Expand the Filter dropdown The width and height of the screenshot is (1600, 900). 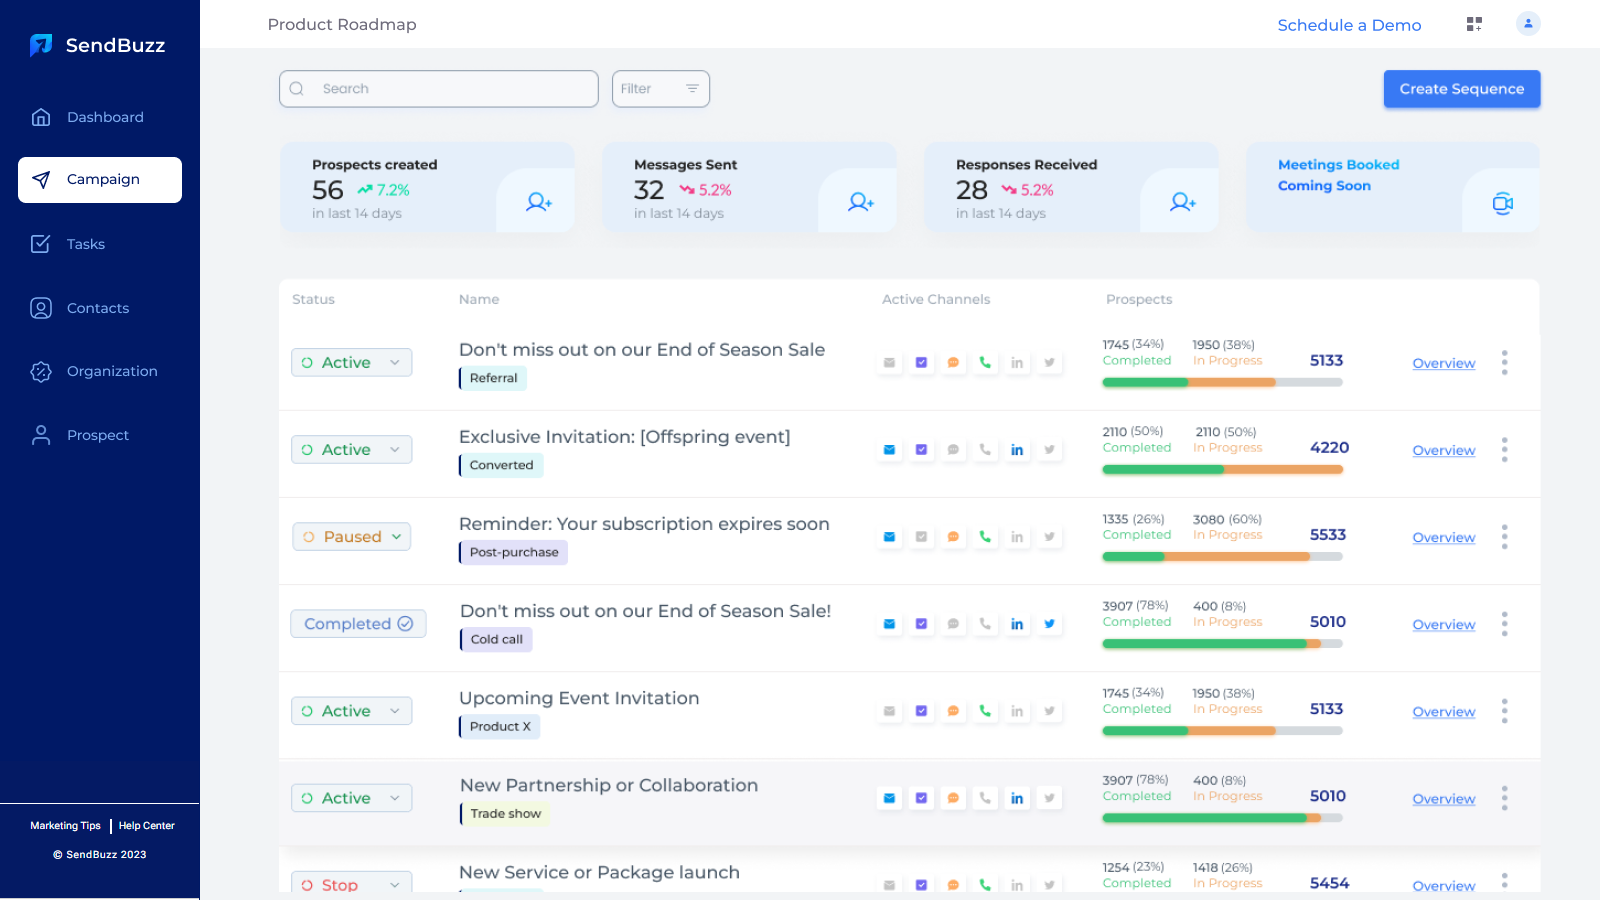coord(661,89)
